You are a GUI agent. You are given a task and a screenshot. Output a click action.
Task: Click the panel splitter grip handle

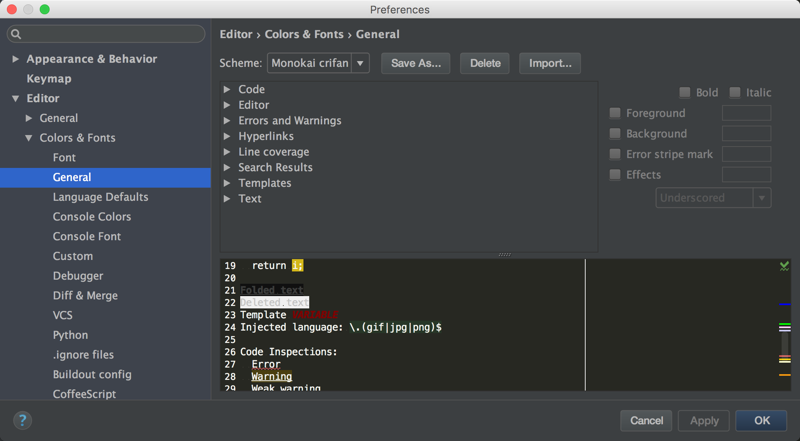[x=504, y=254]
